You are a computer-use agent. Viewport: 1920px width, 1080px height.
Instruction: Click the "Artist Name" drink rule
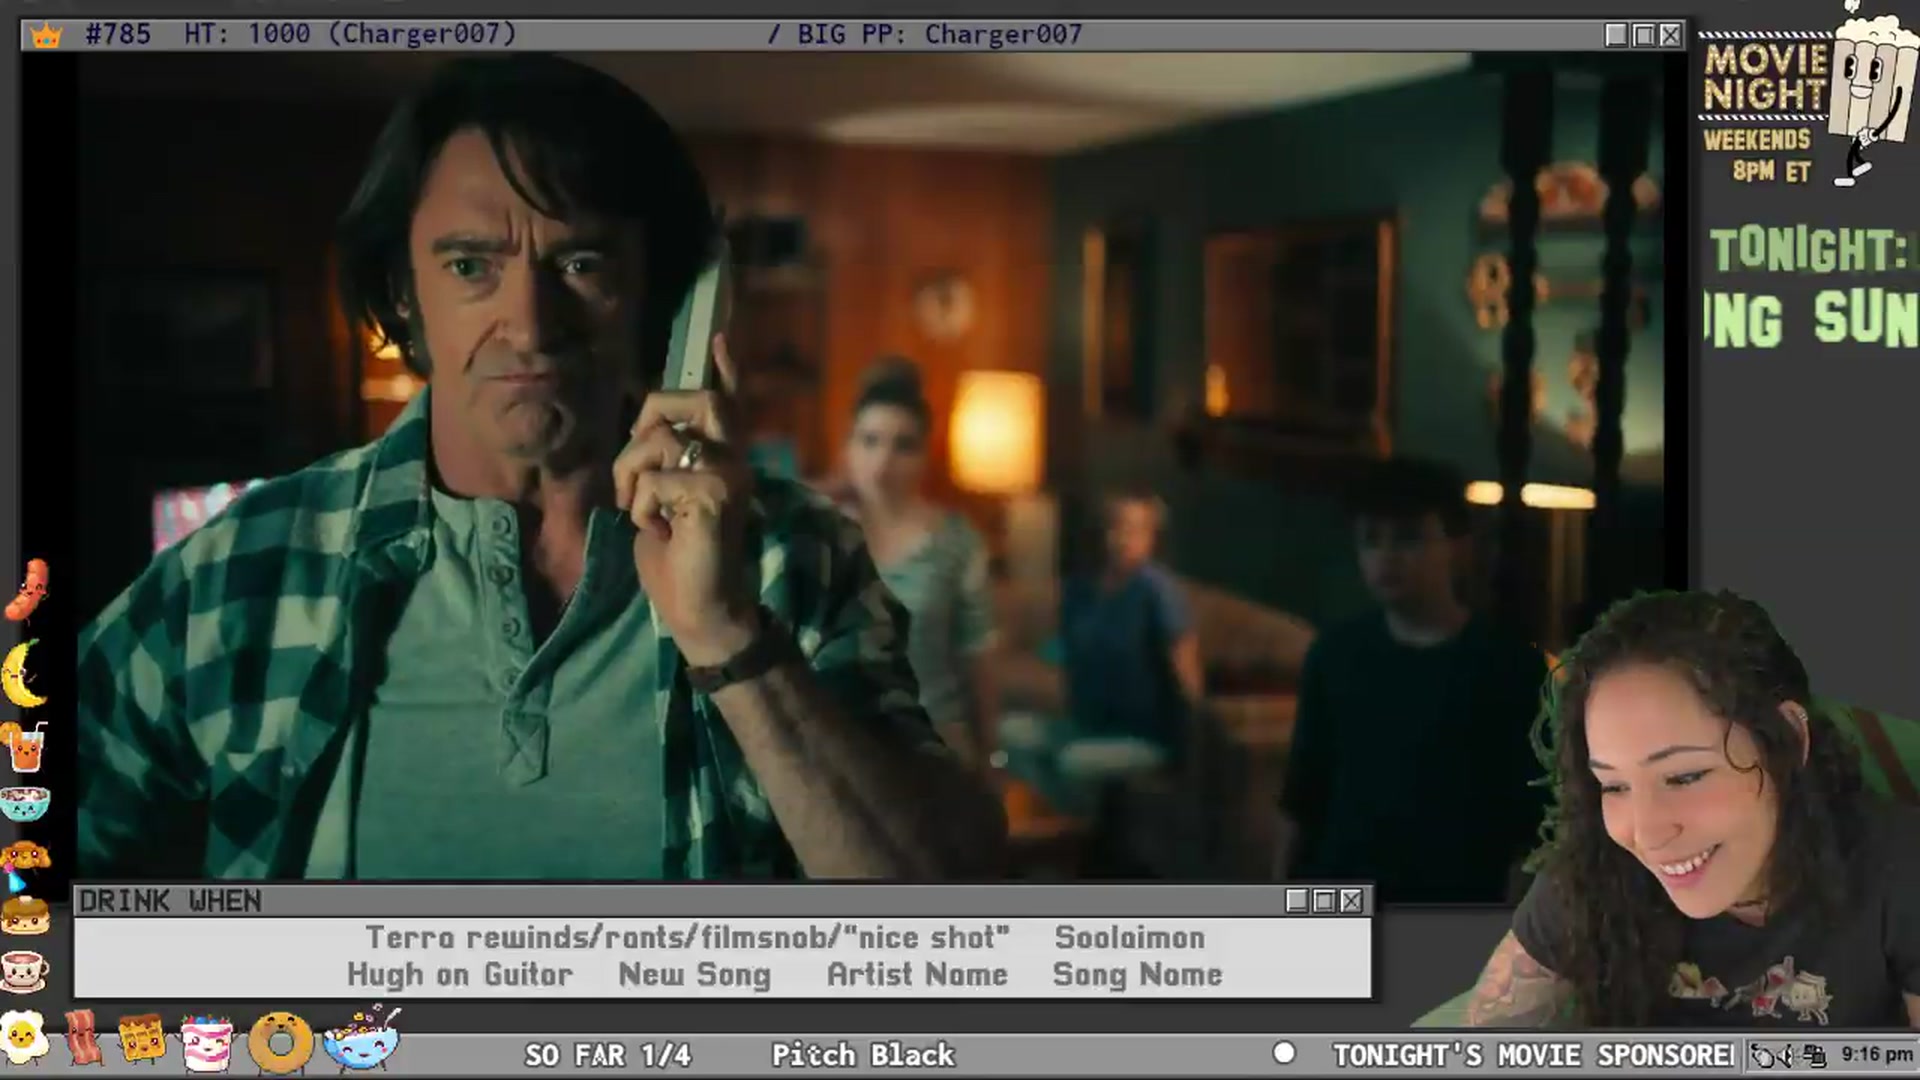[x=917, y=974]
